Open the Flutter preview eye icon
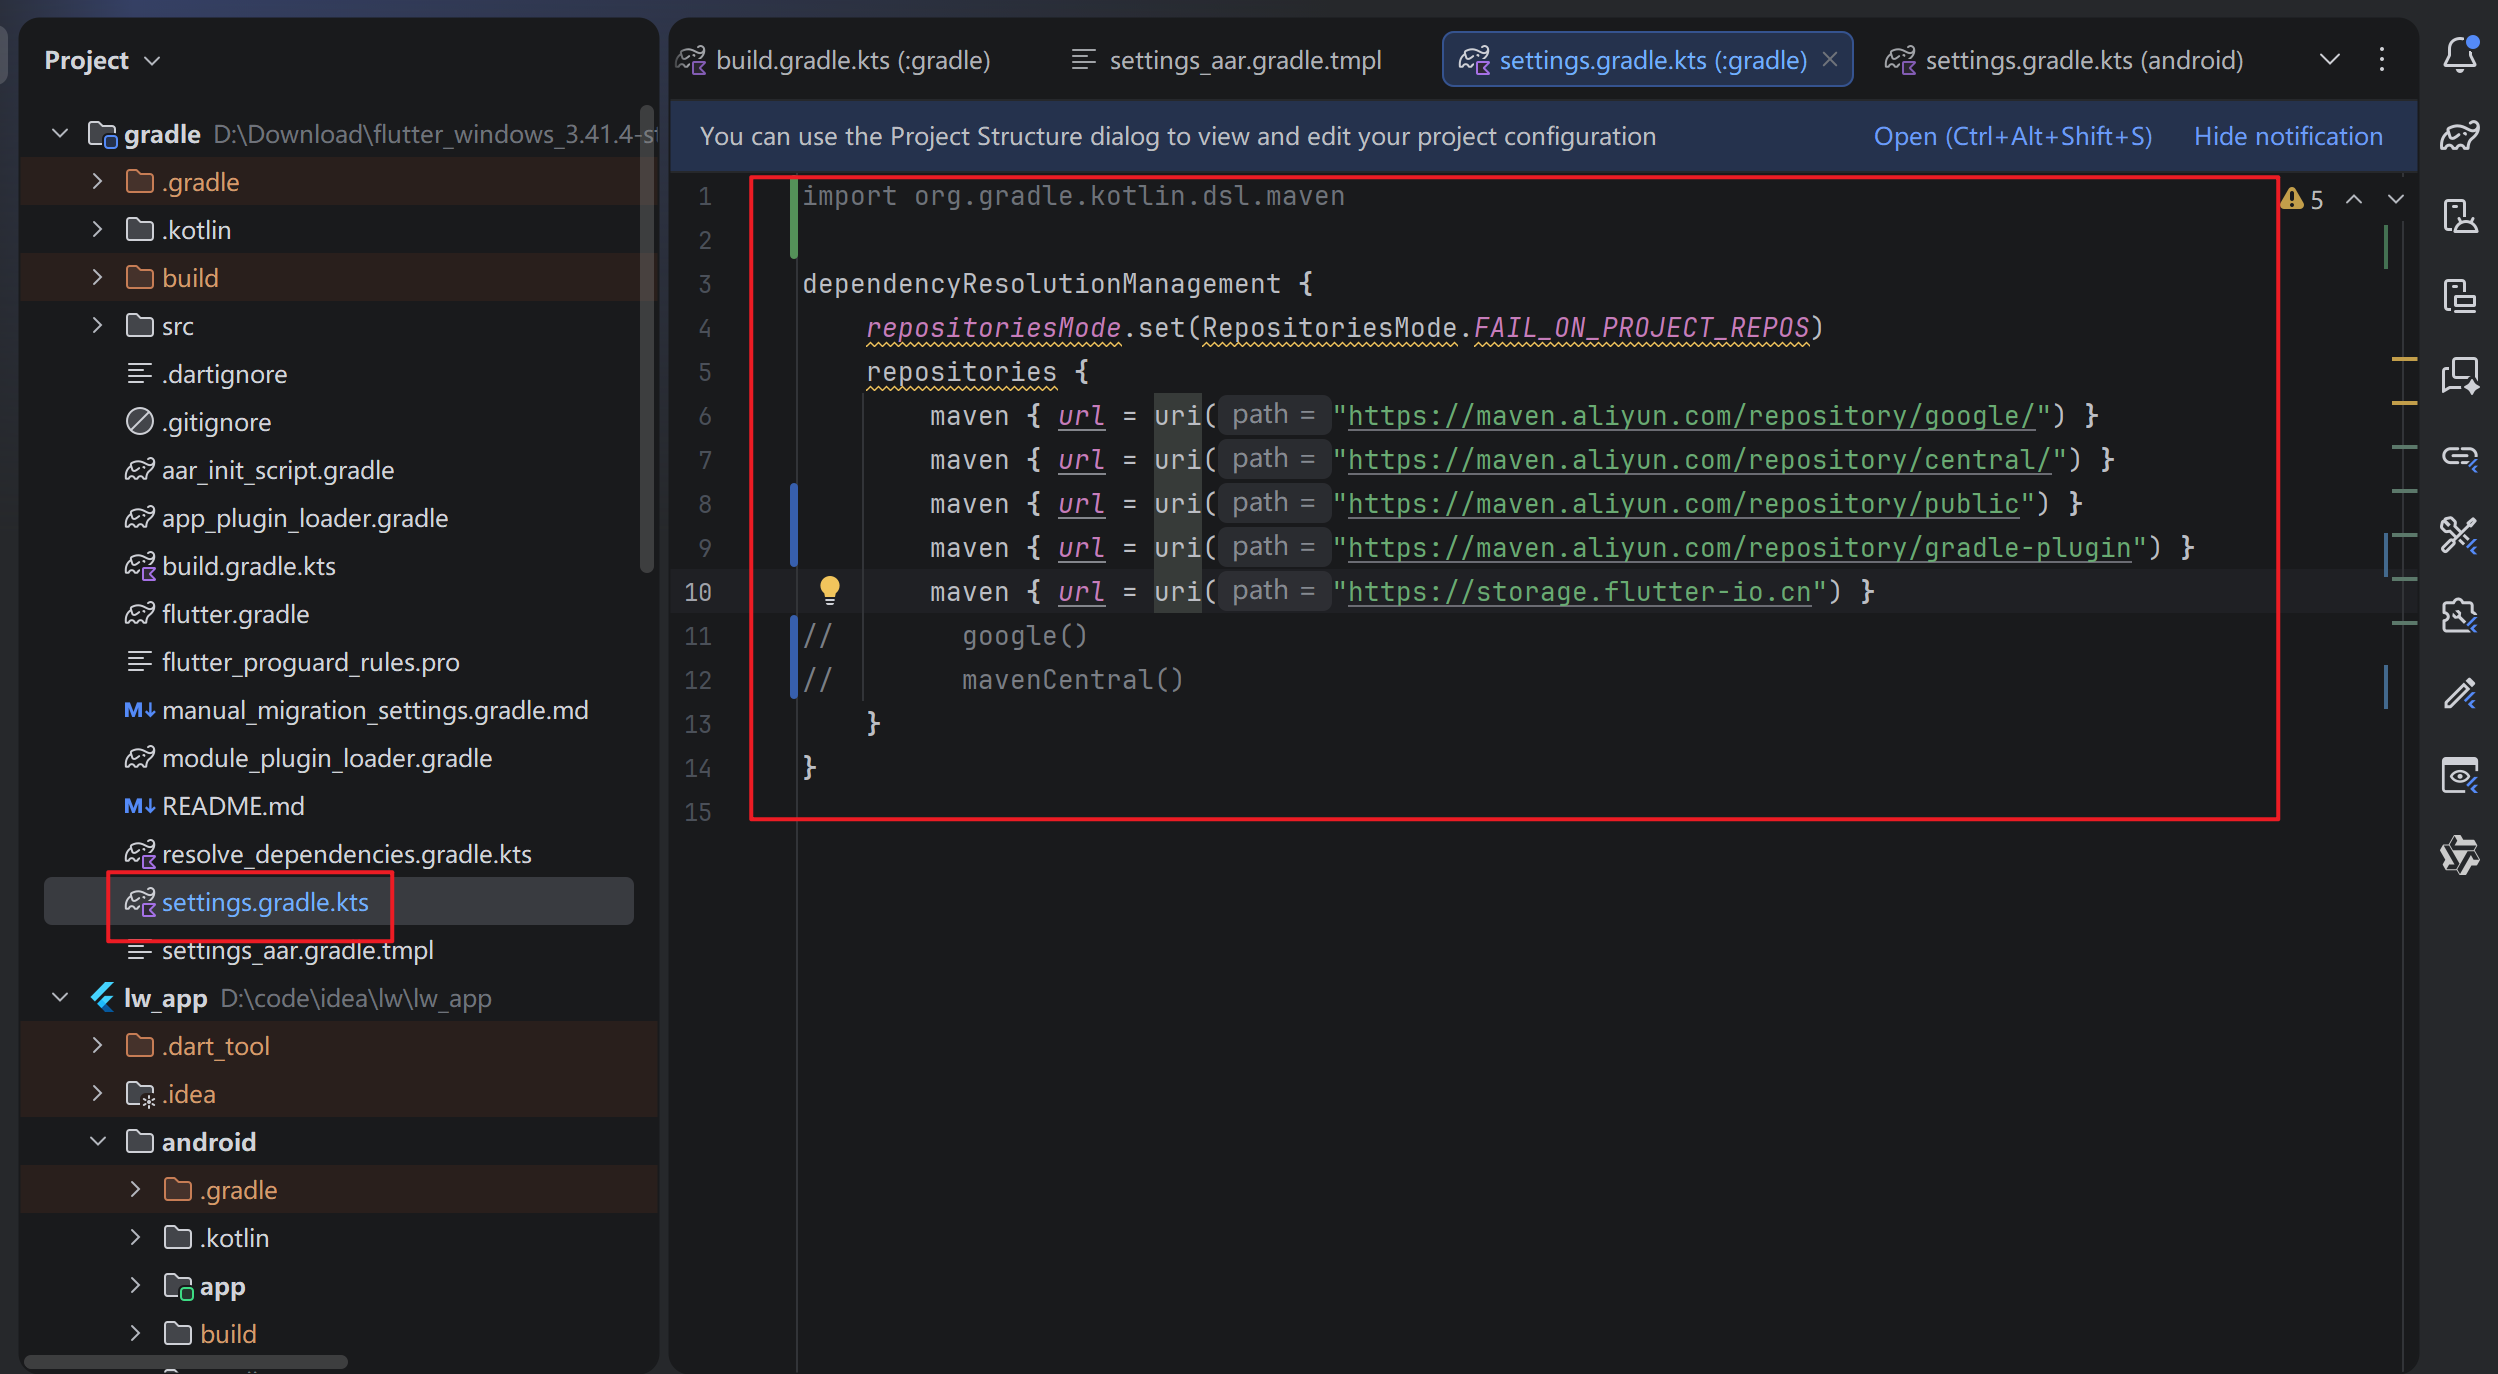 coord(2459,776)
